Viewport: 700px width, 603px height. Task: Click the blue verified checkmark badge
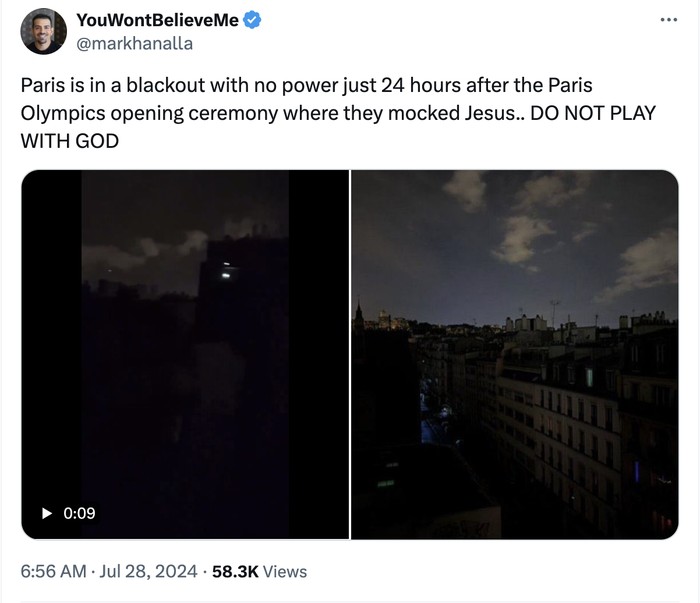[252, 21]
